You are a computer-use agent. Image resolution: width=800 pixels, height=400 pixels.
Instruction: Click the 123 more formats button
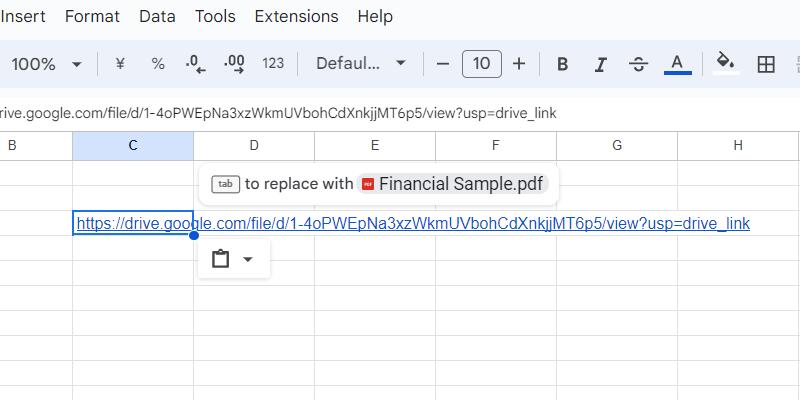coord(273,64)
